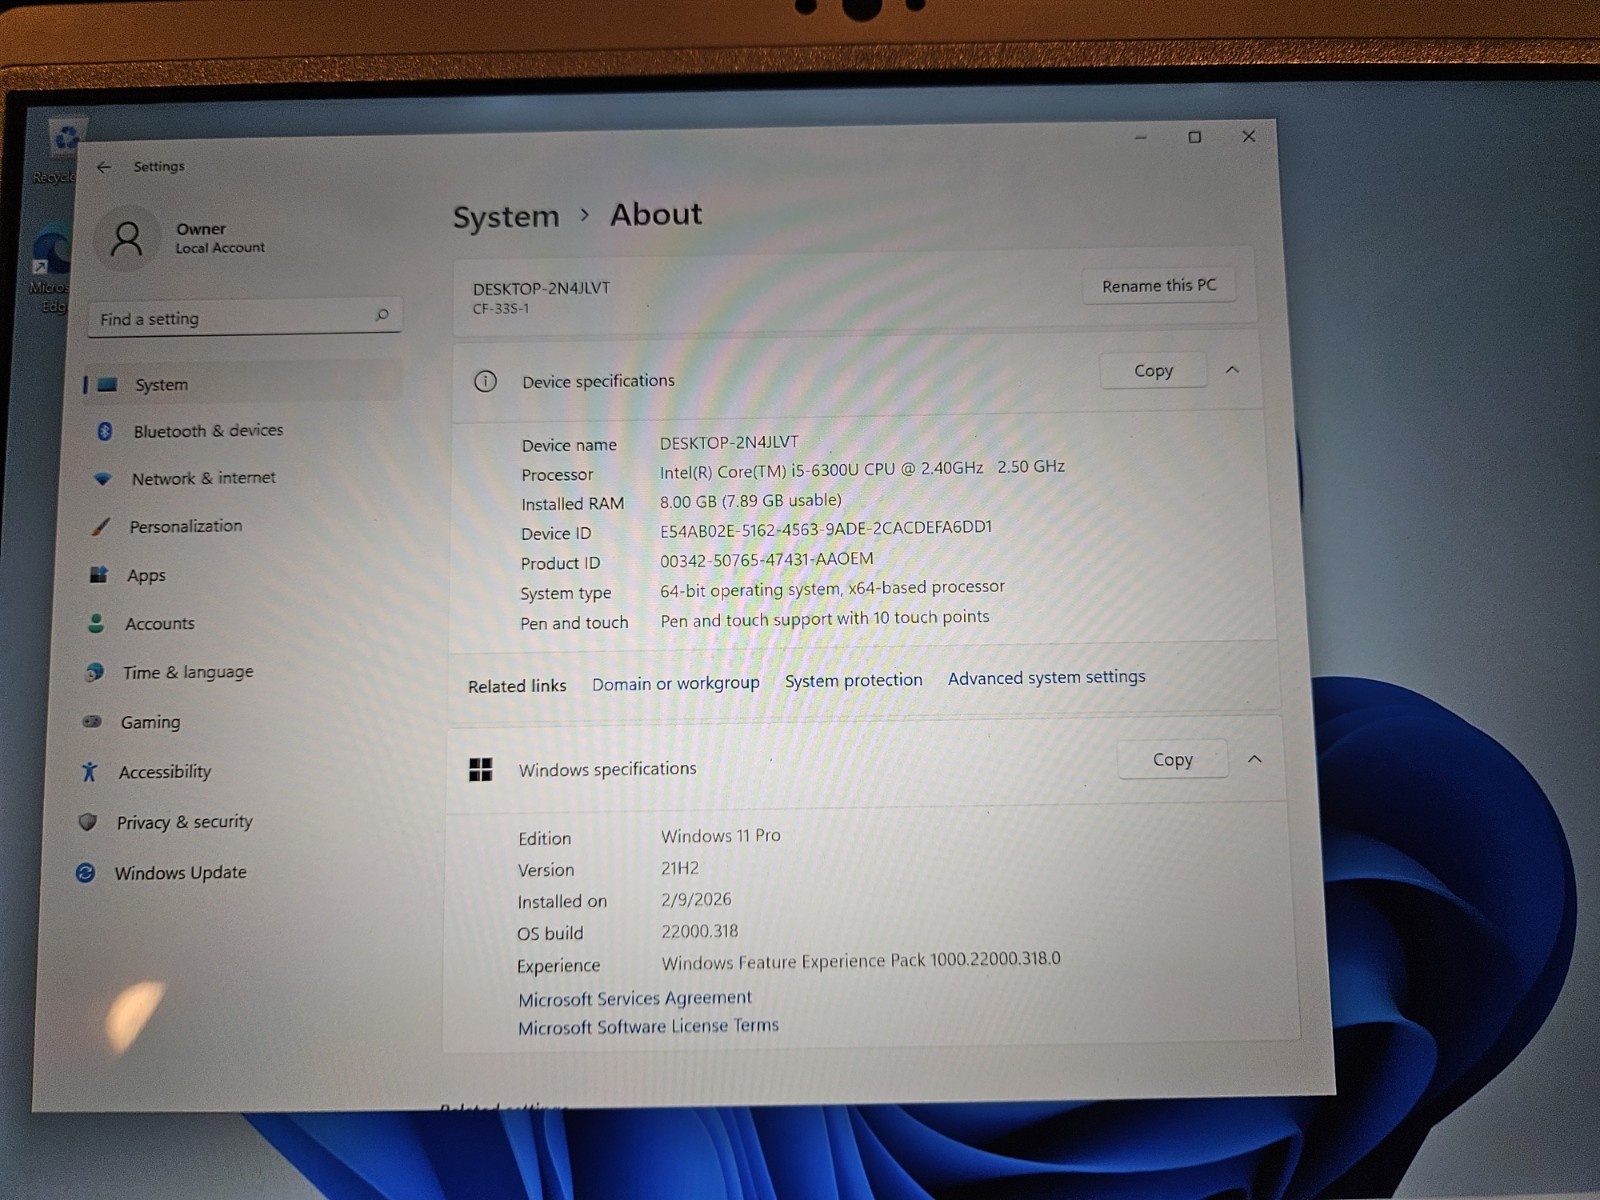Click the OS build value 22000.318
Image resolution: width=1600 pixels, height=1200 pixels.
point(700,932)
